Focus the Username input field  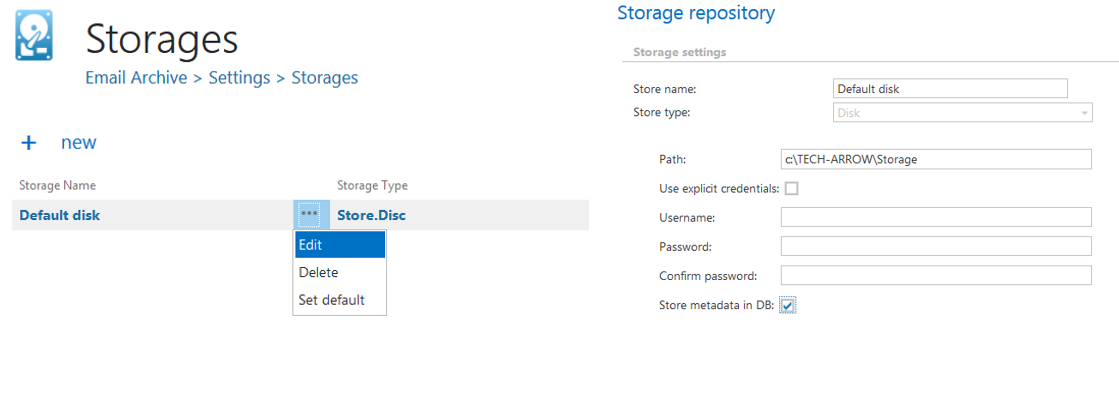click(936, 218)
